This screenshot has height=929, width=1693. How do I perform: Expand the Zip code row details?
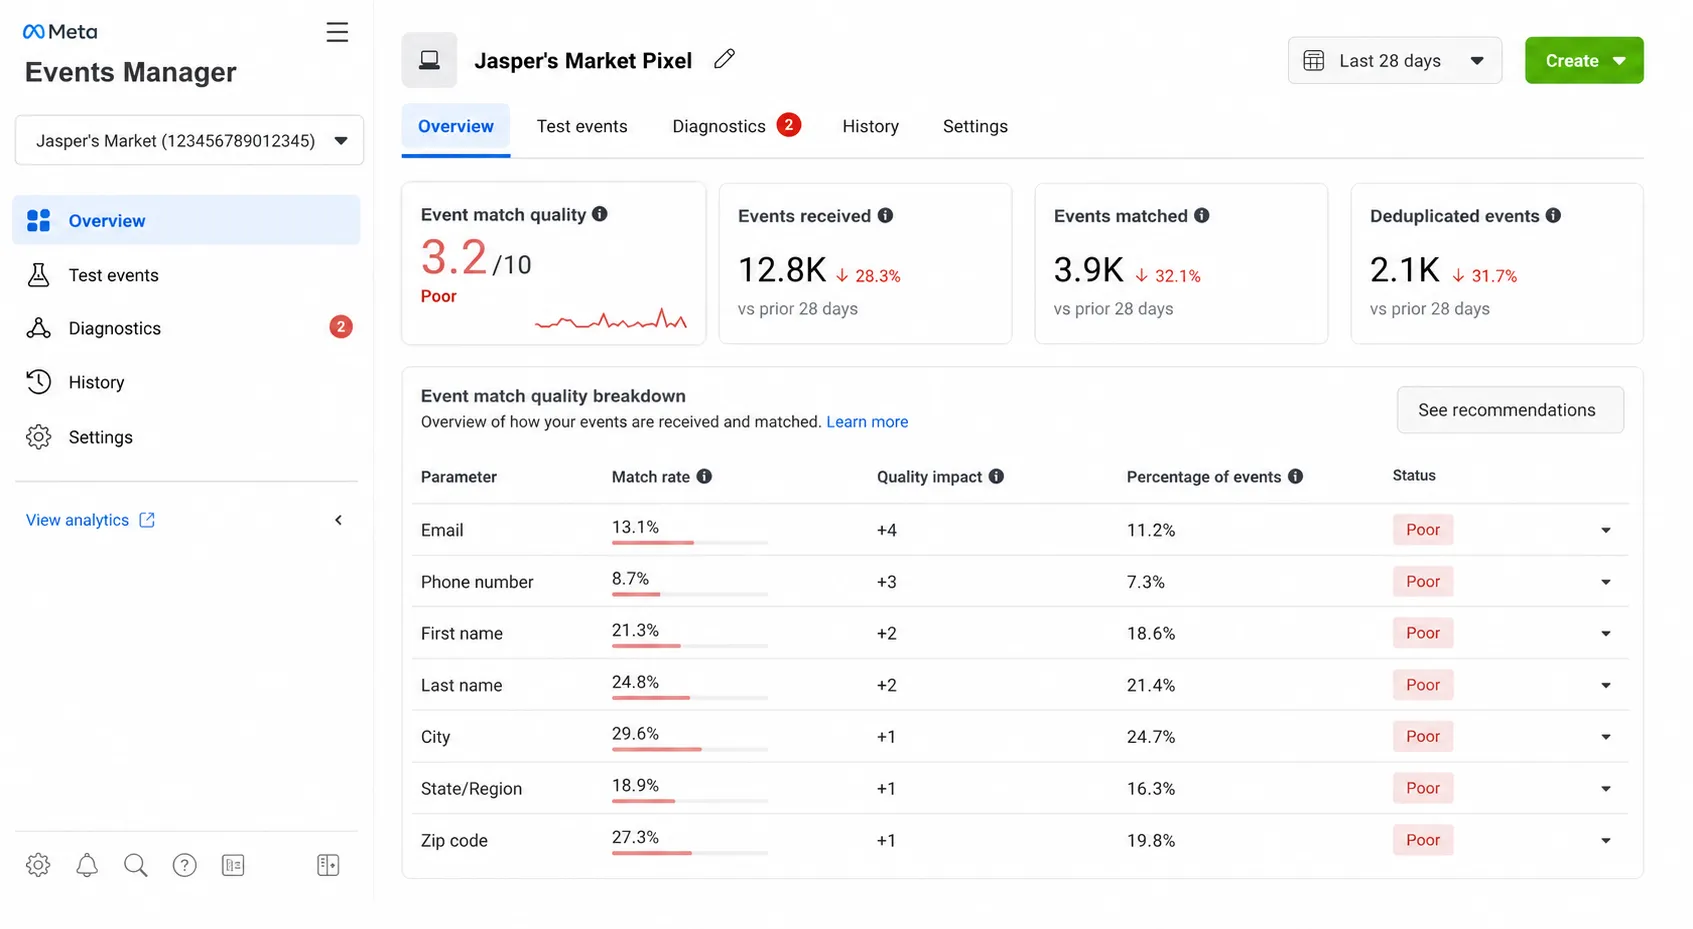(1605, 840)
